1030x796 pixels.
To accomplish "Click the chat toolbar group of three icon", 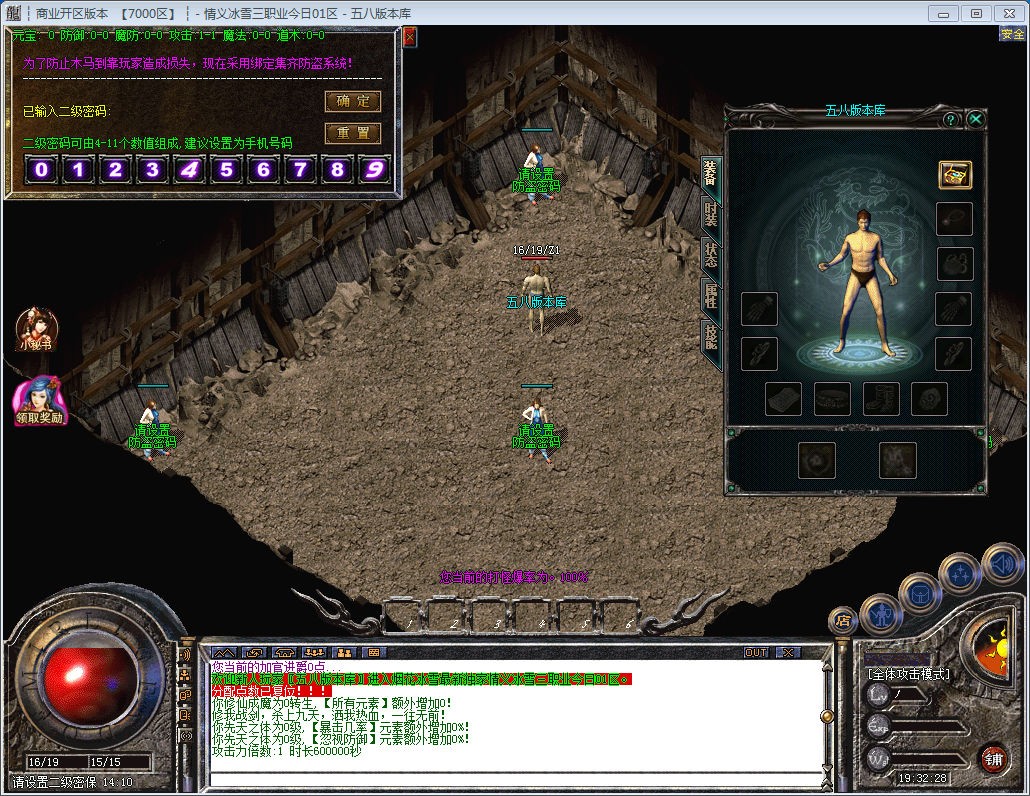I will point(315,652).
